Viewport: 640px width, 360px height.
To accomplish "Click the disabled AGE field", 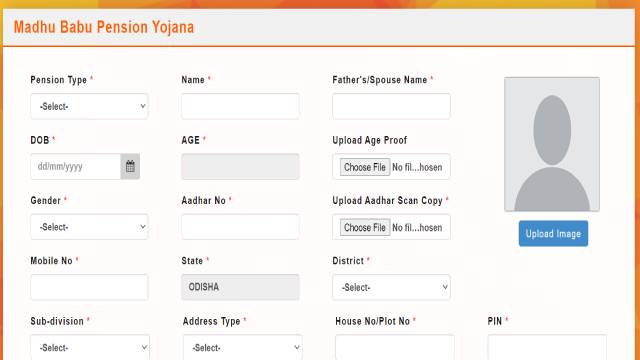I will click(240, 167).
